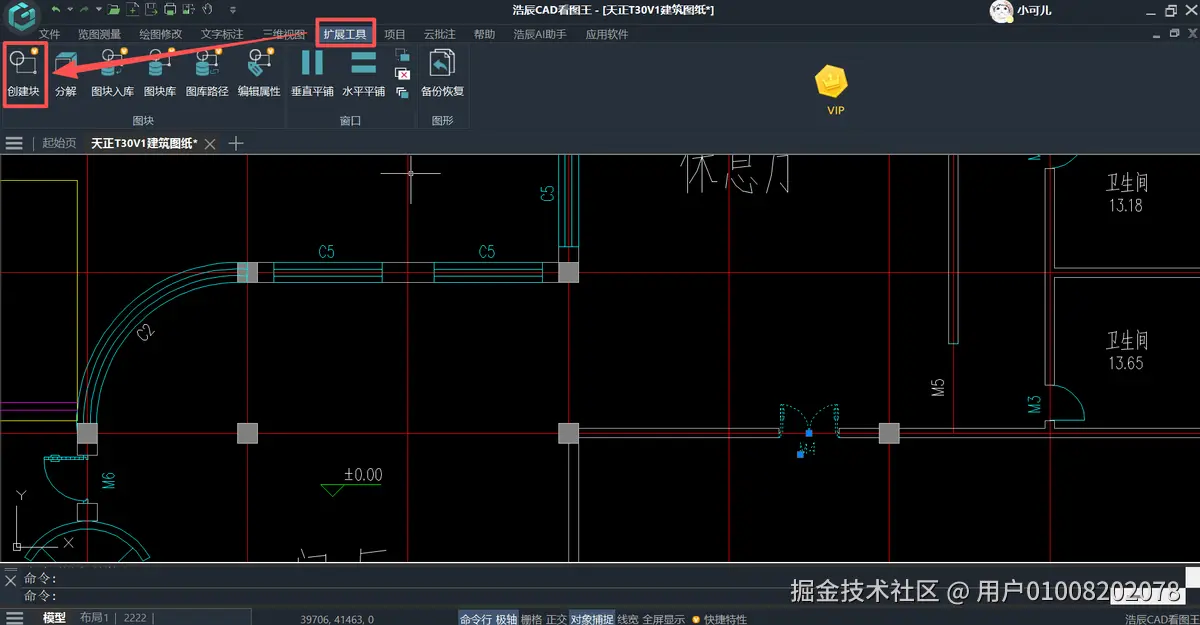Toggle 快捷特性 quick properties
This screenshot has height=625, width=1200.
pos(725,619)
